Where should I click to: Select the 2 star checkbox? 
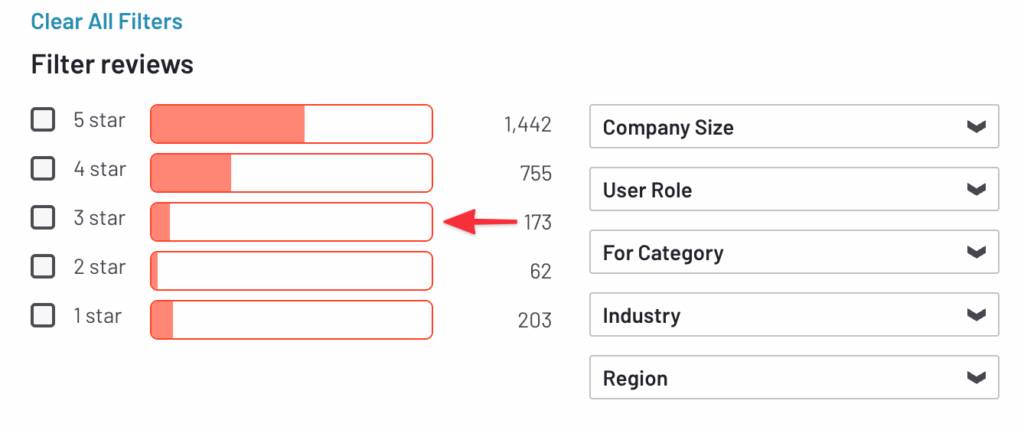(42, 267)
